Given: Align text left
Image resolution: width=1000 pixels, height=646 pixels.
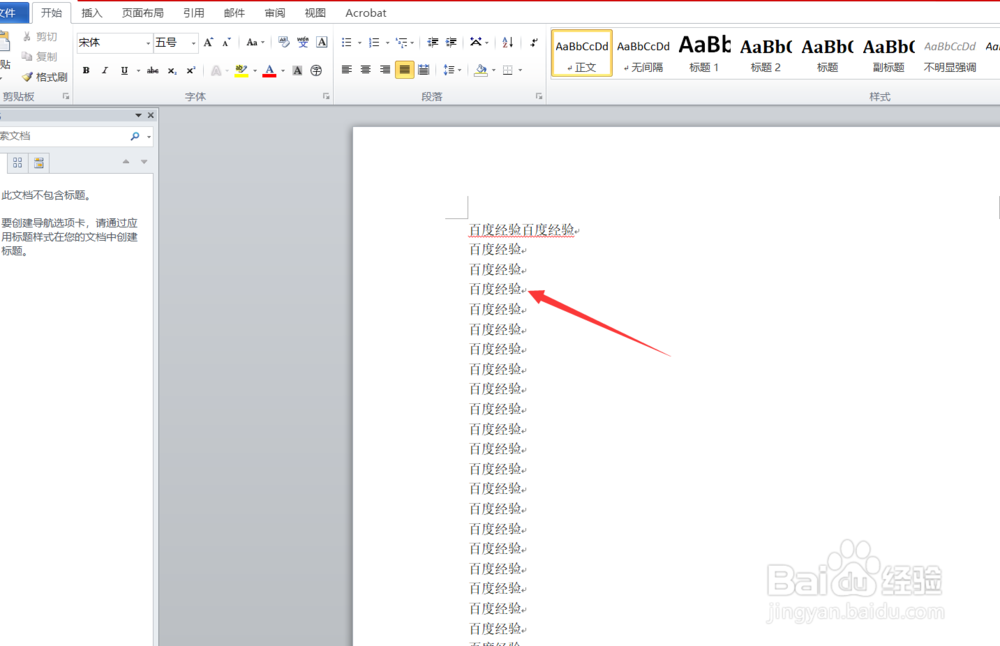Looking at the screenshot, I should tap(347, 70).
